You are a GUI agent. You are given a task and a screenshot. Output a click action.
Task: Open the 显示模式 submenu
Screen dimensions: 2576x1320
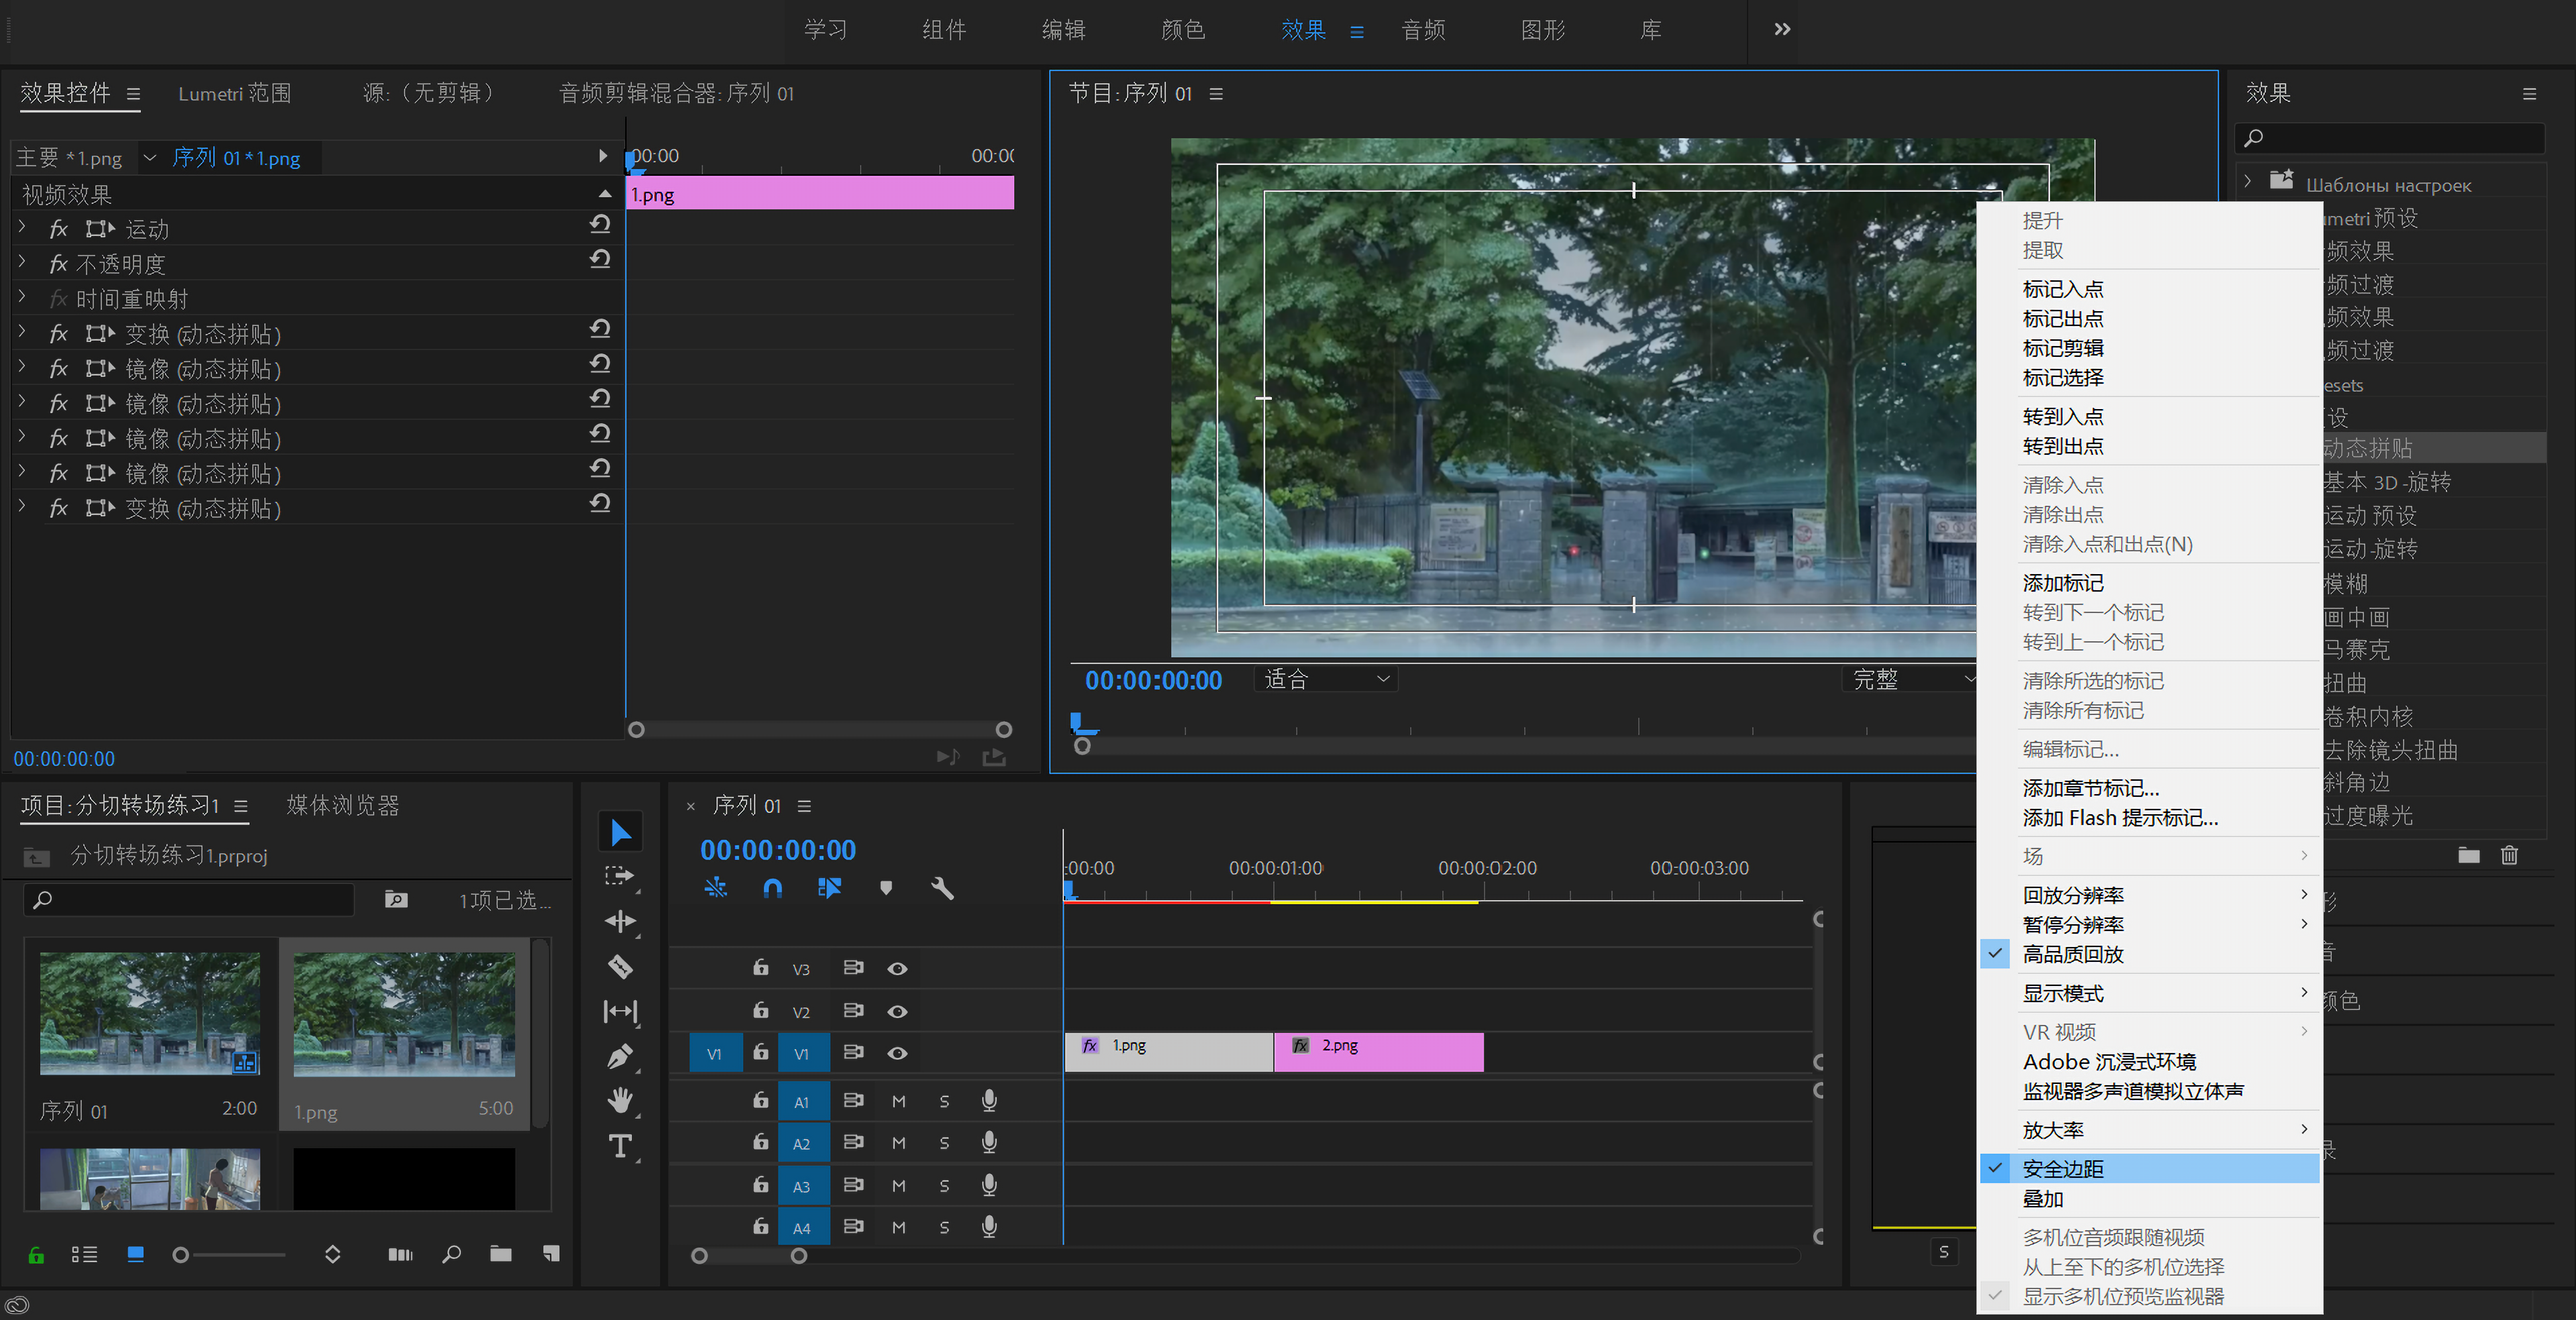click(x=2149, y=993)
